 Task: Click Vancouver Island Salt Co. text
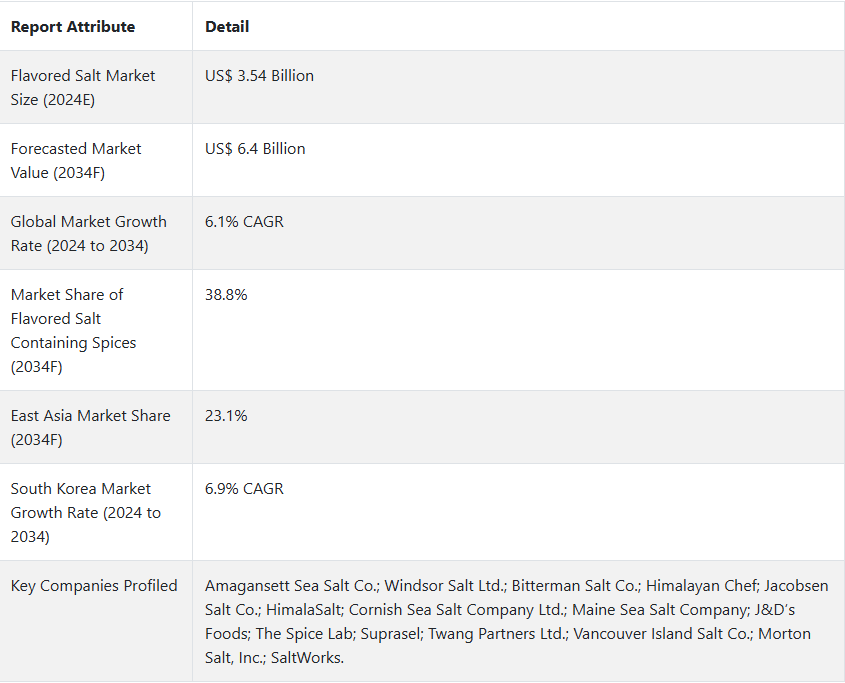[662, 634]
